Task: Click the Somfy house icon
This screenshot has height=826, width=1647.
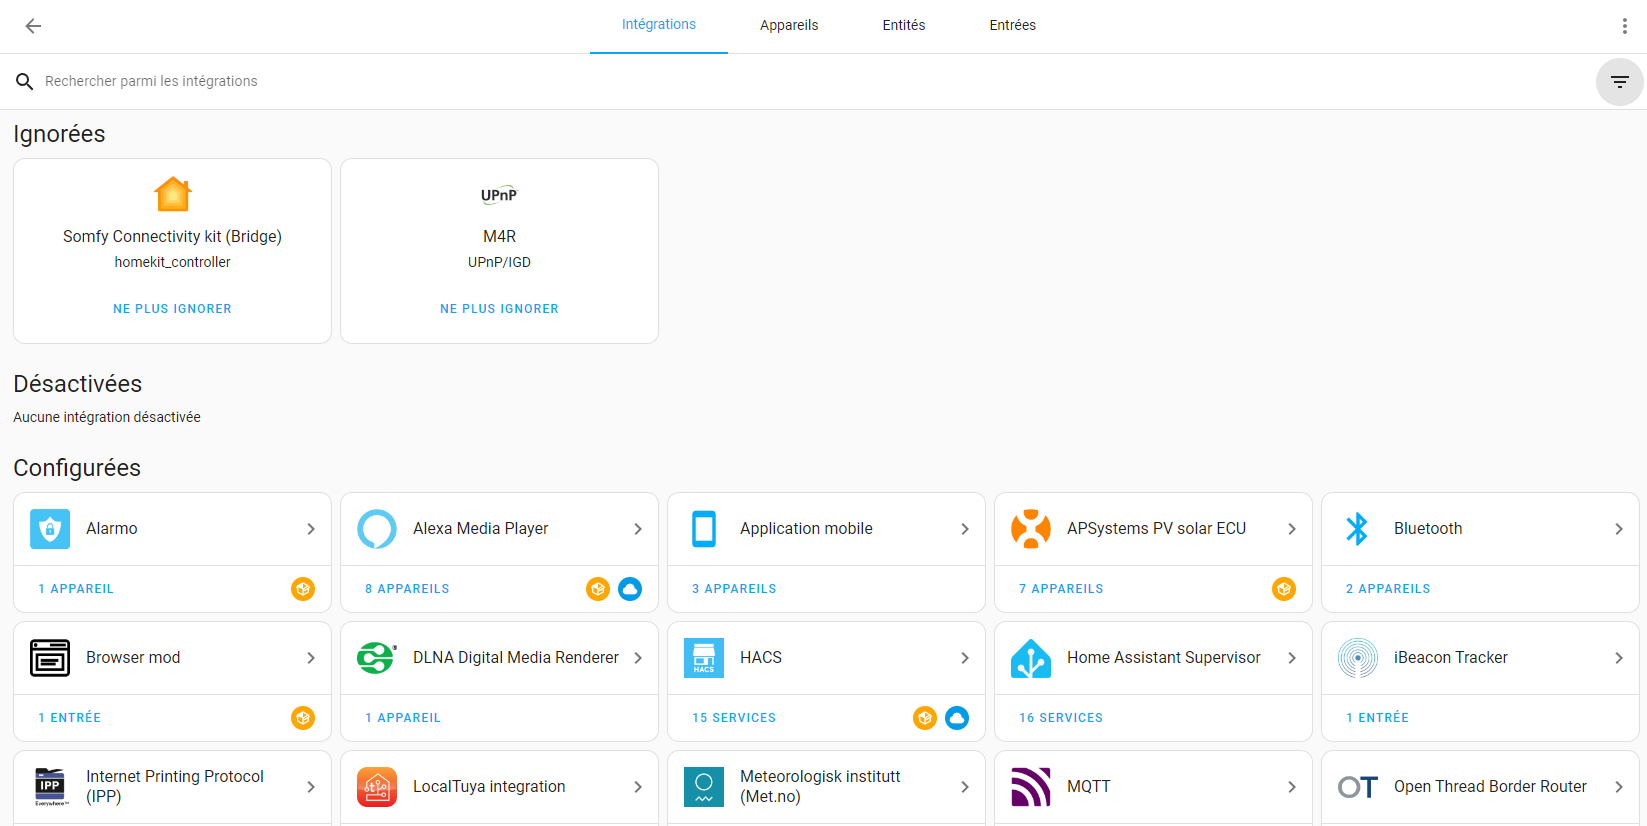Action: pos(173,194)
